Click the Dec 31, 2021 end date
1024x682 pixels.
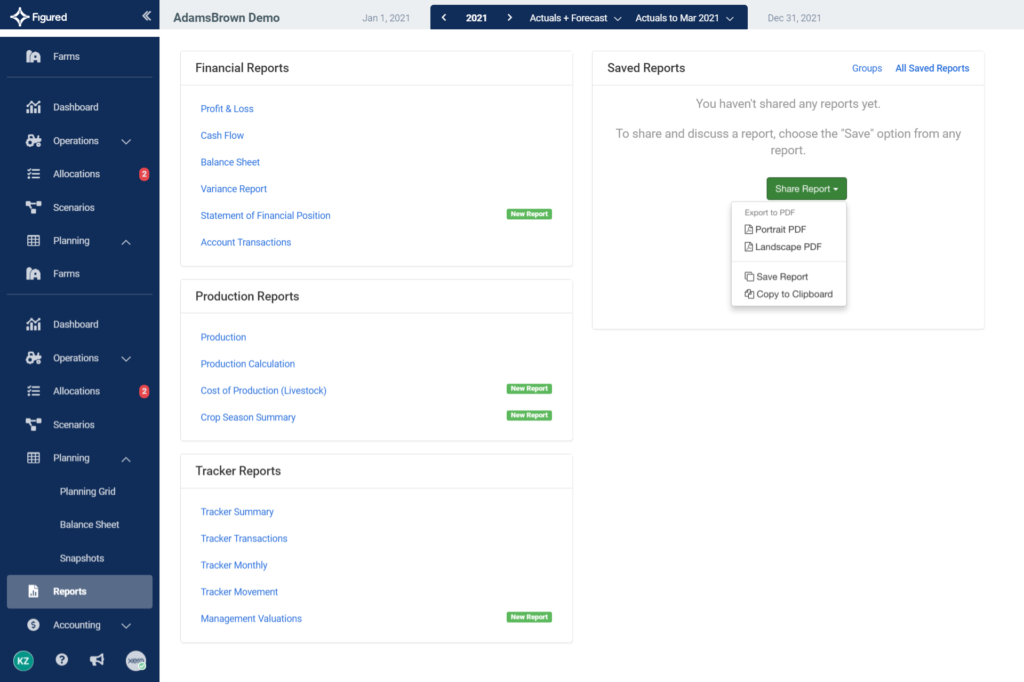pos(794,18)
